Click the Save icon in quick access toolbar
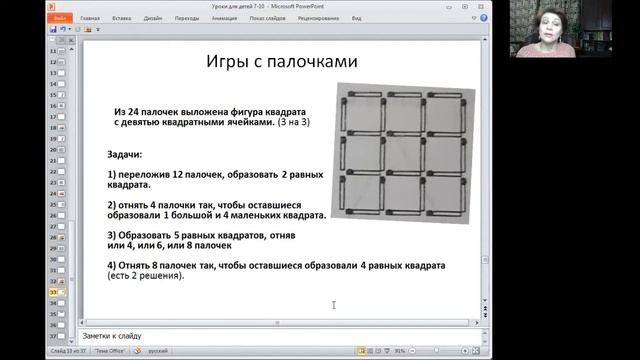Viewport: 640px width, 360px height. click(53, 29)
